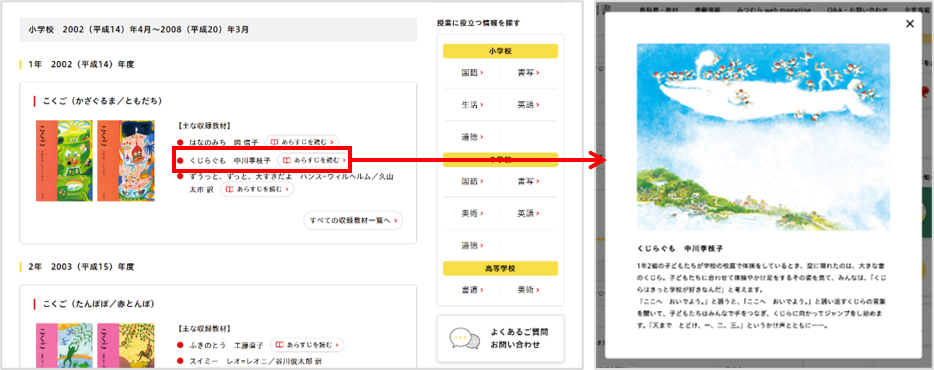Click the くじらぐも 中川李枝子 list entry text
Image resolution: width=934 pixels, height=370 pixels.
(230, 160)
